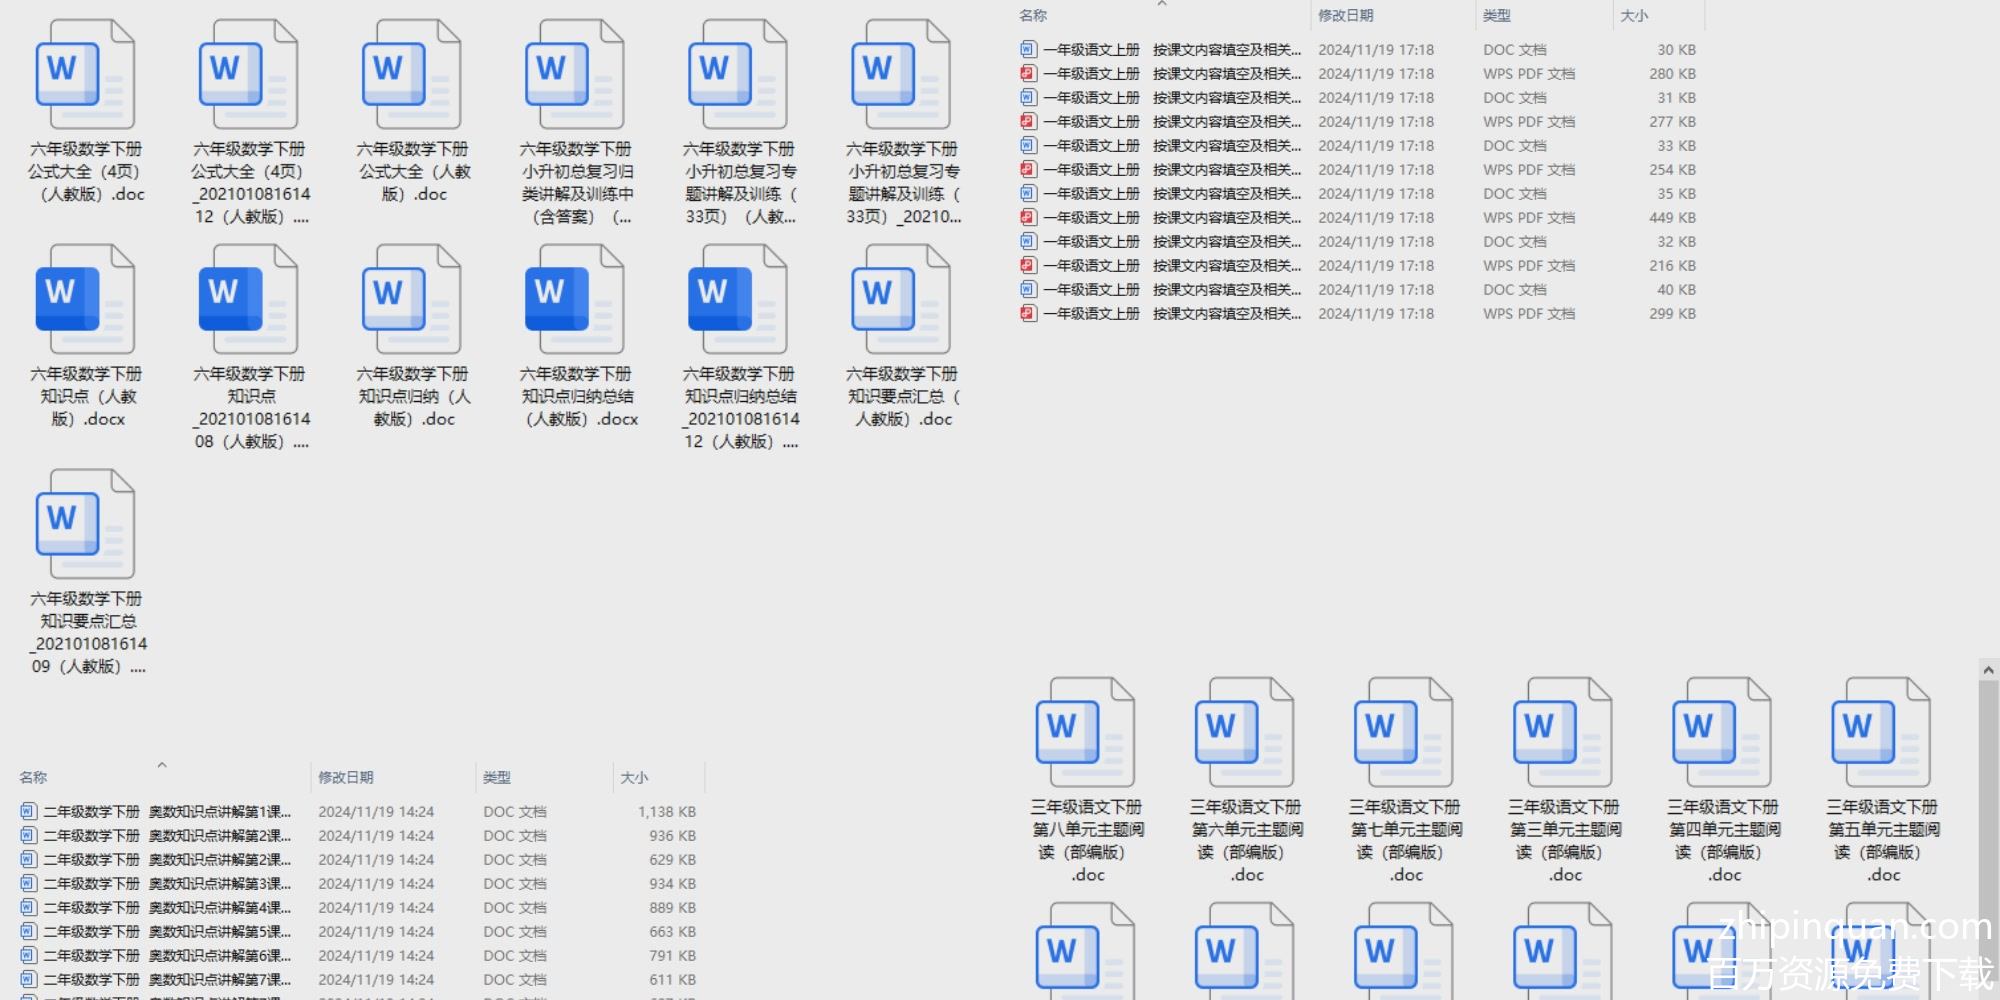The image size is (2000, 1000).
Task: Select the 公式大全（人教版）.doc Word icon
Action: pyautogui.click(x=411, y=75)
